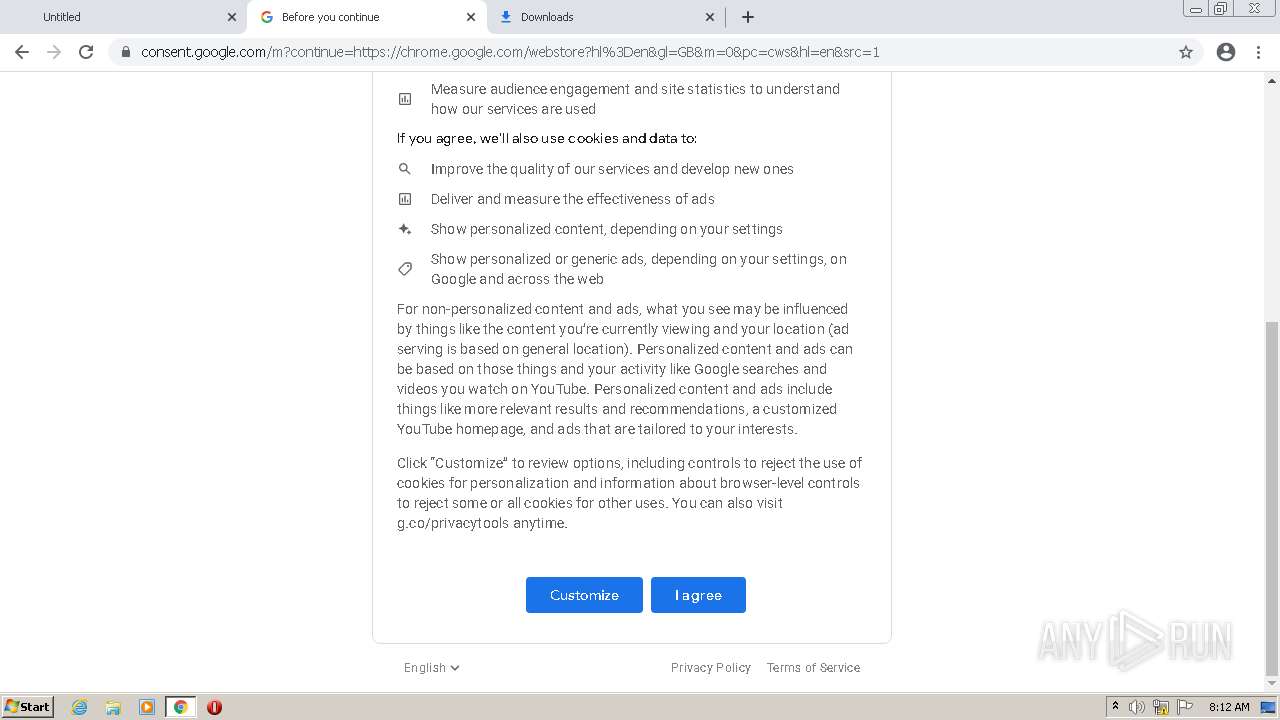
Task: Click the Google favicon on the active tab
Action: point(267,17)
